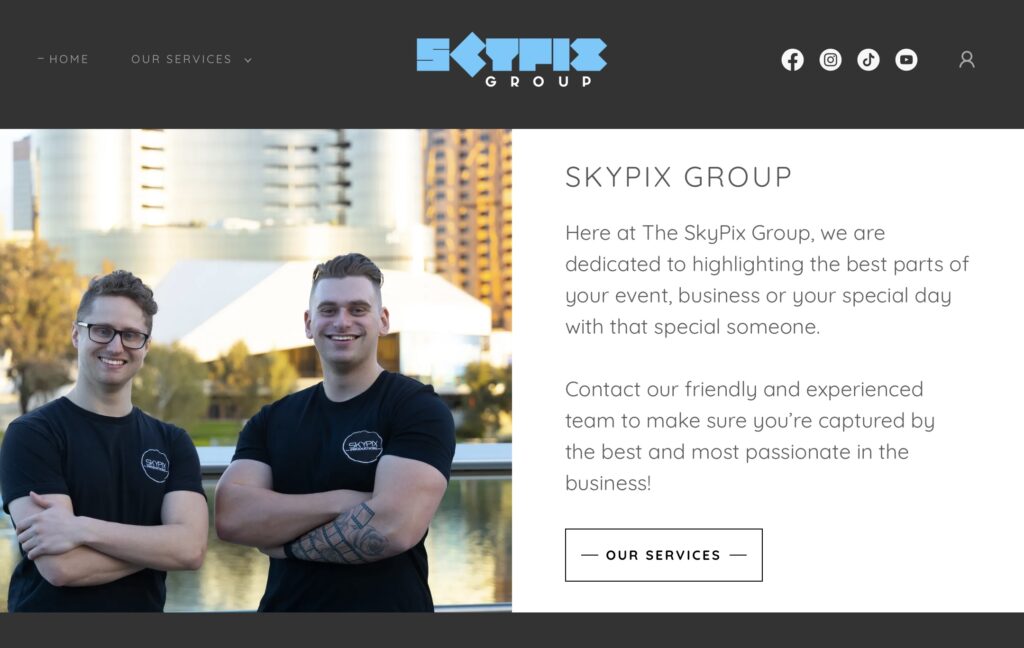Open the Instagram social icon
Screen dimensions: 1024x648
point(830,59)
